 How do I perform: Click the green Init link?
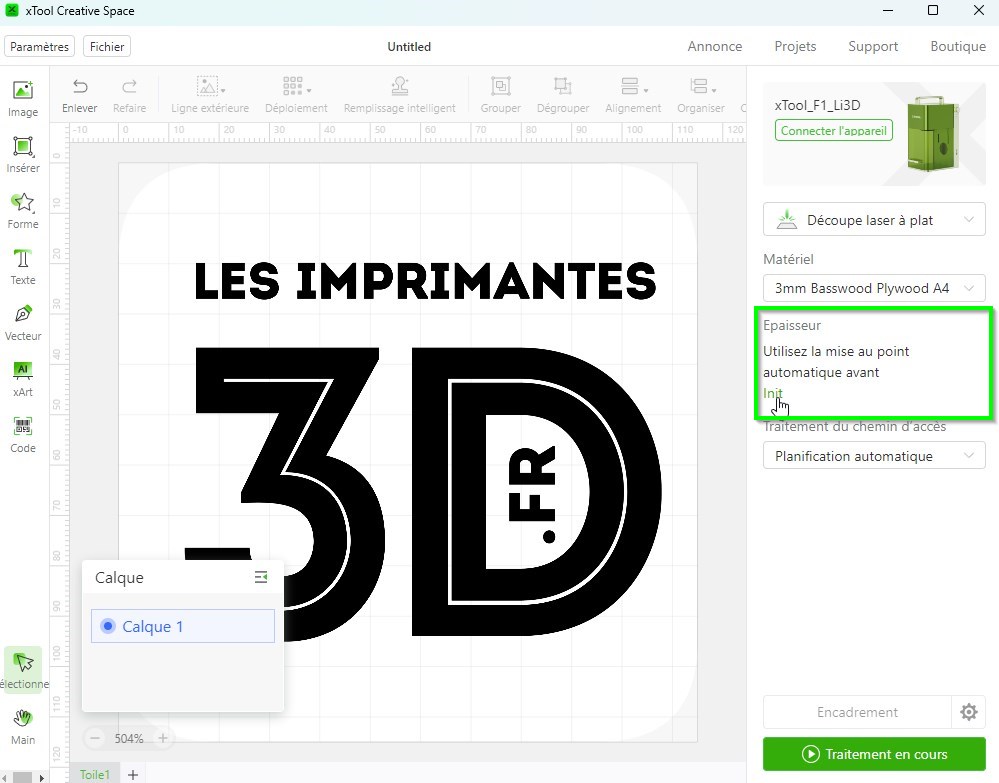click(x=772, y=393)
